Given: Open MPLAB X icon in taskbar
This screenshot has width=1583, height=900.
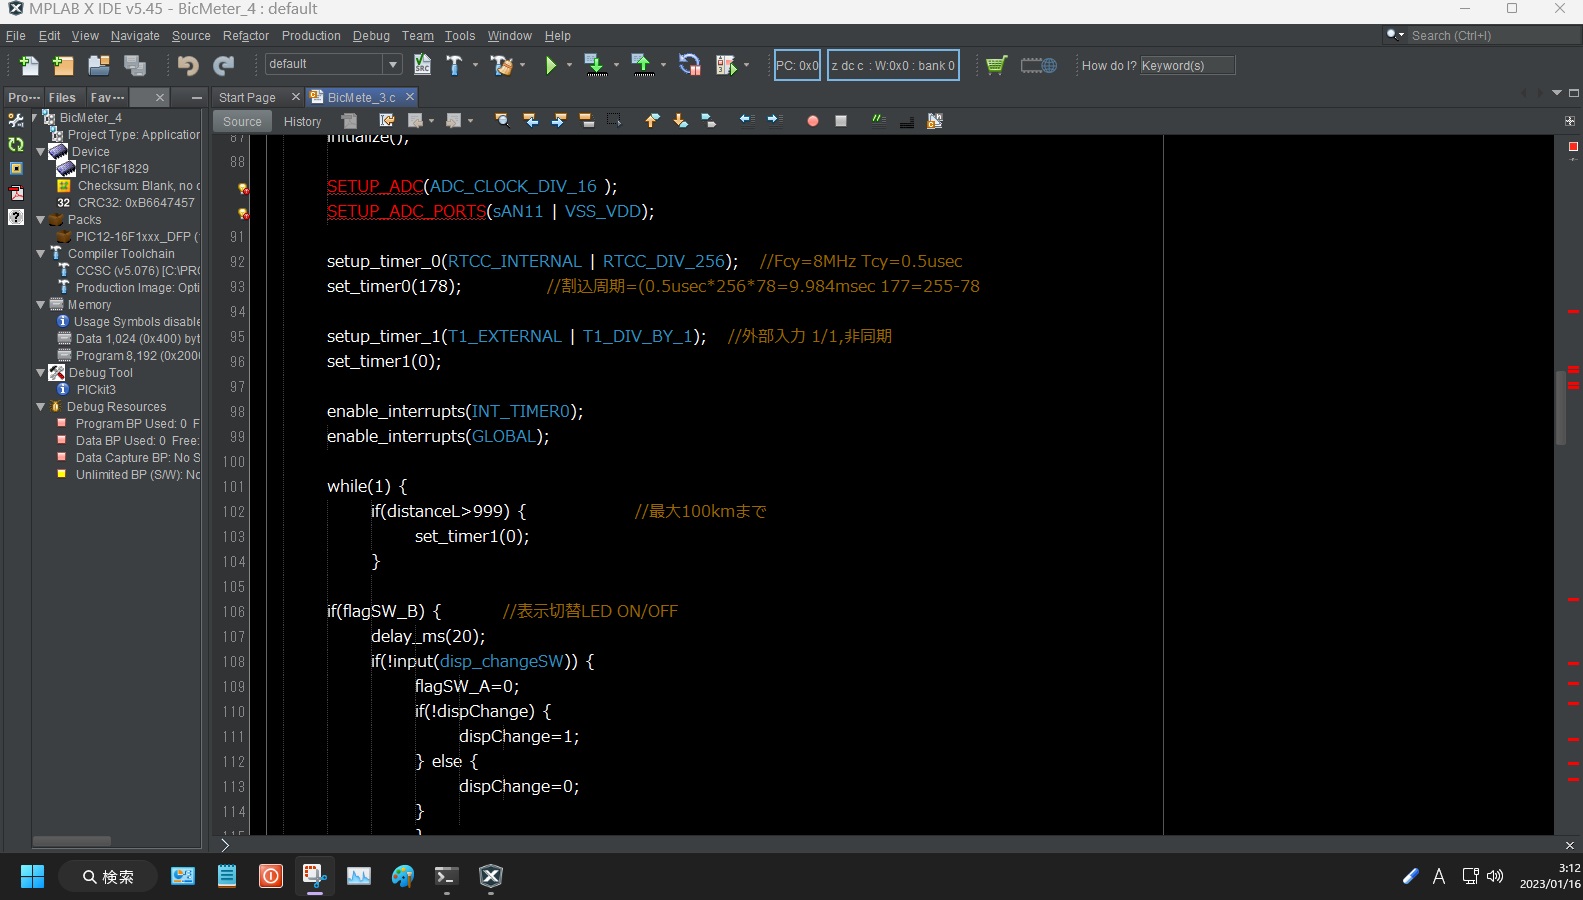Looking at the screenshot, I should (491, 877).
